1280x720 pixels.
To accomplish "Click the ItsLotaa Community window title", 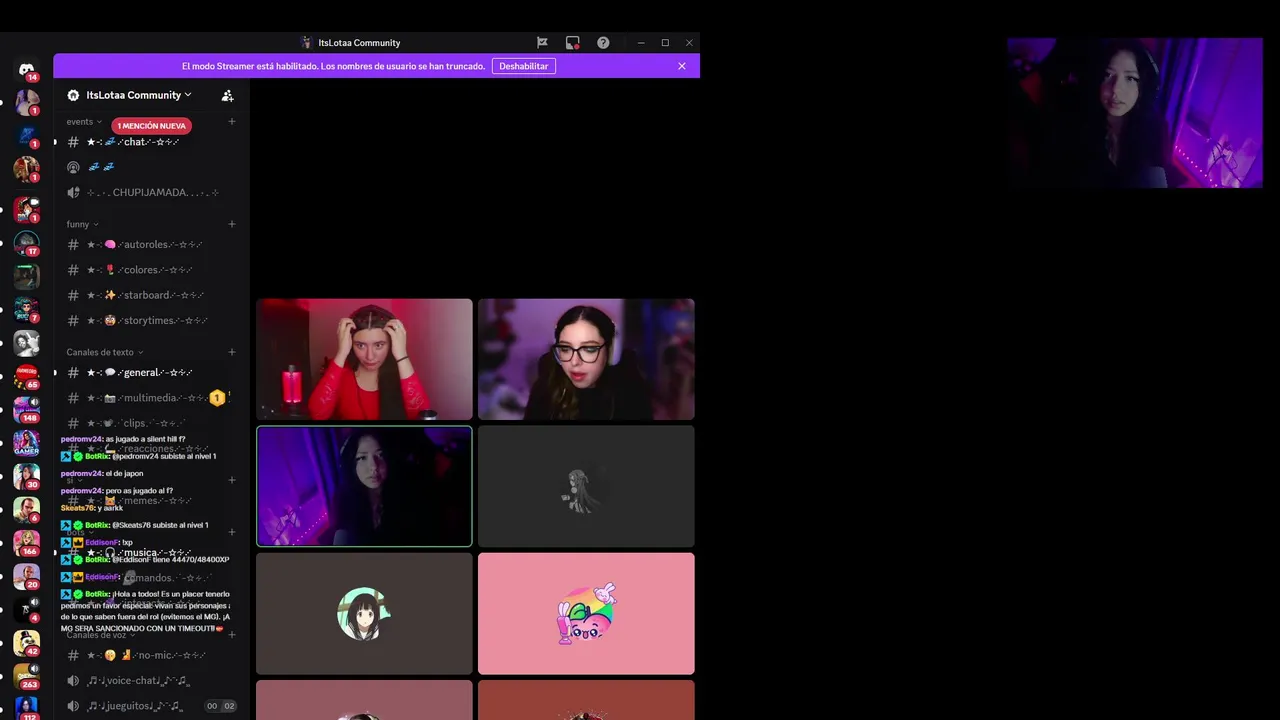I will pyautogui.click(x=359, y=43).
